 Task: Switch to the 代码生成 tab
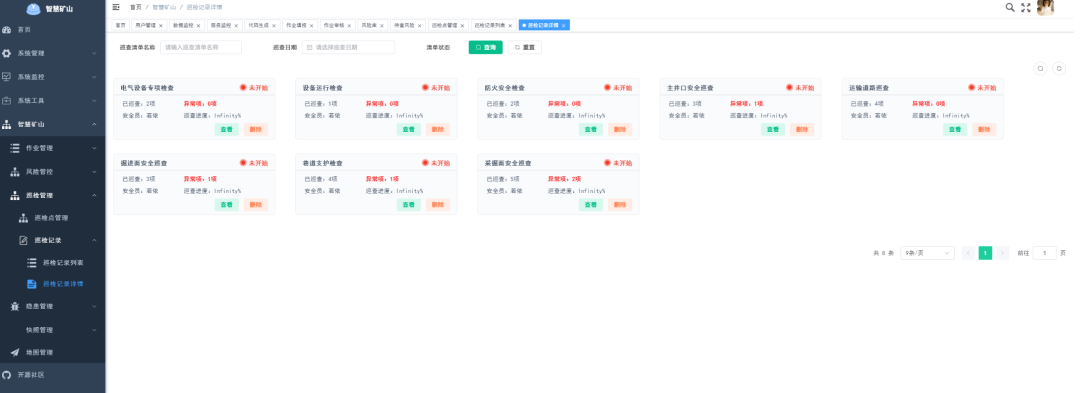click(x=262, y=25)
